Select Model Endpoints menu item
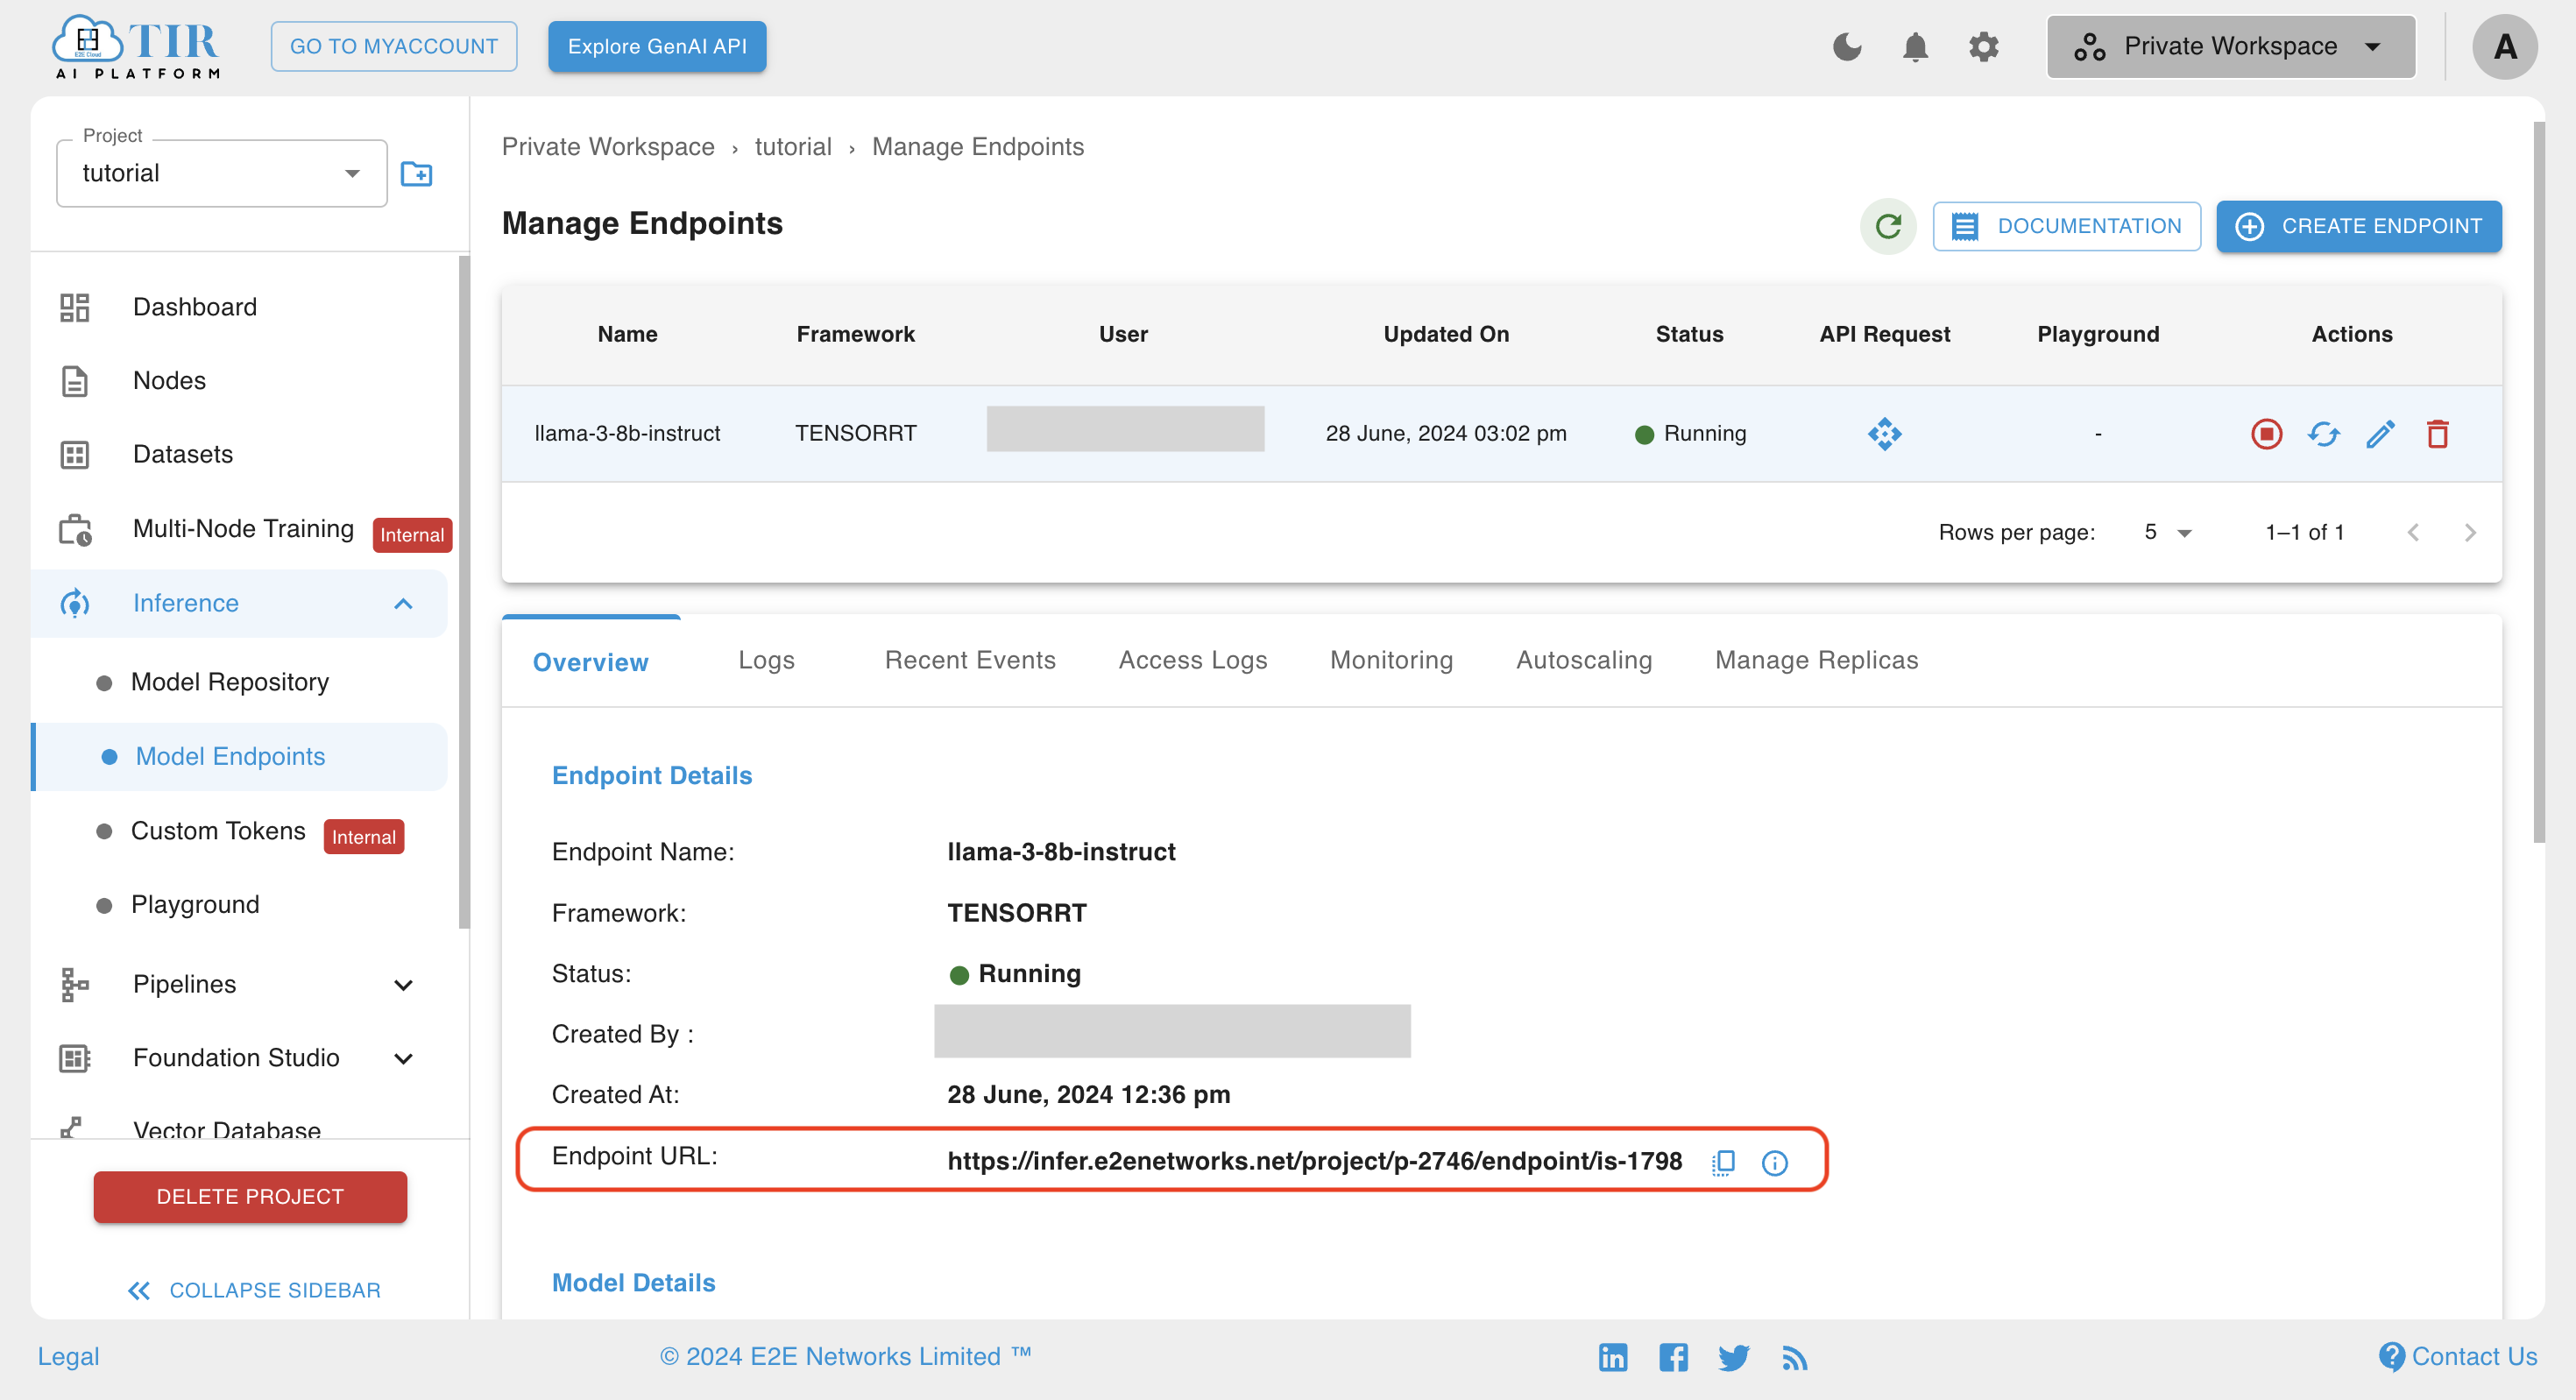Viewport: 2576px width, 1400px height. (240, 757)
